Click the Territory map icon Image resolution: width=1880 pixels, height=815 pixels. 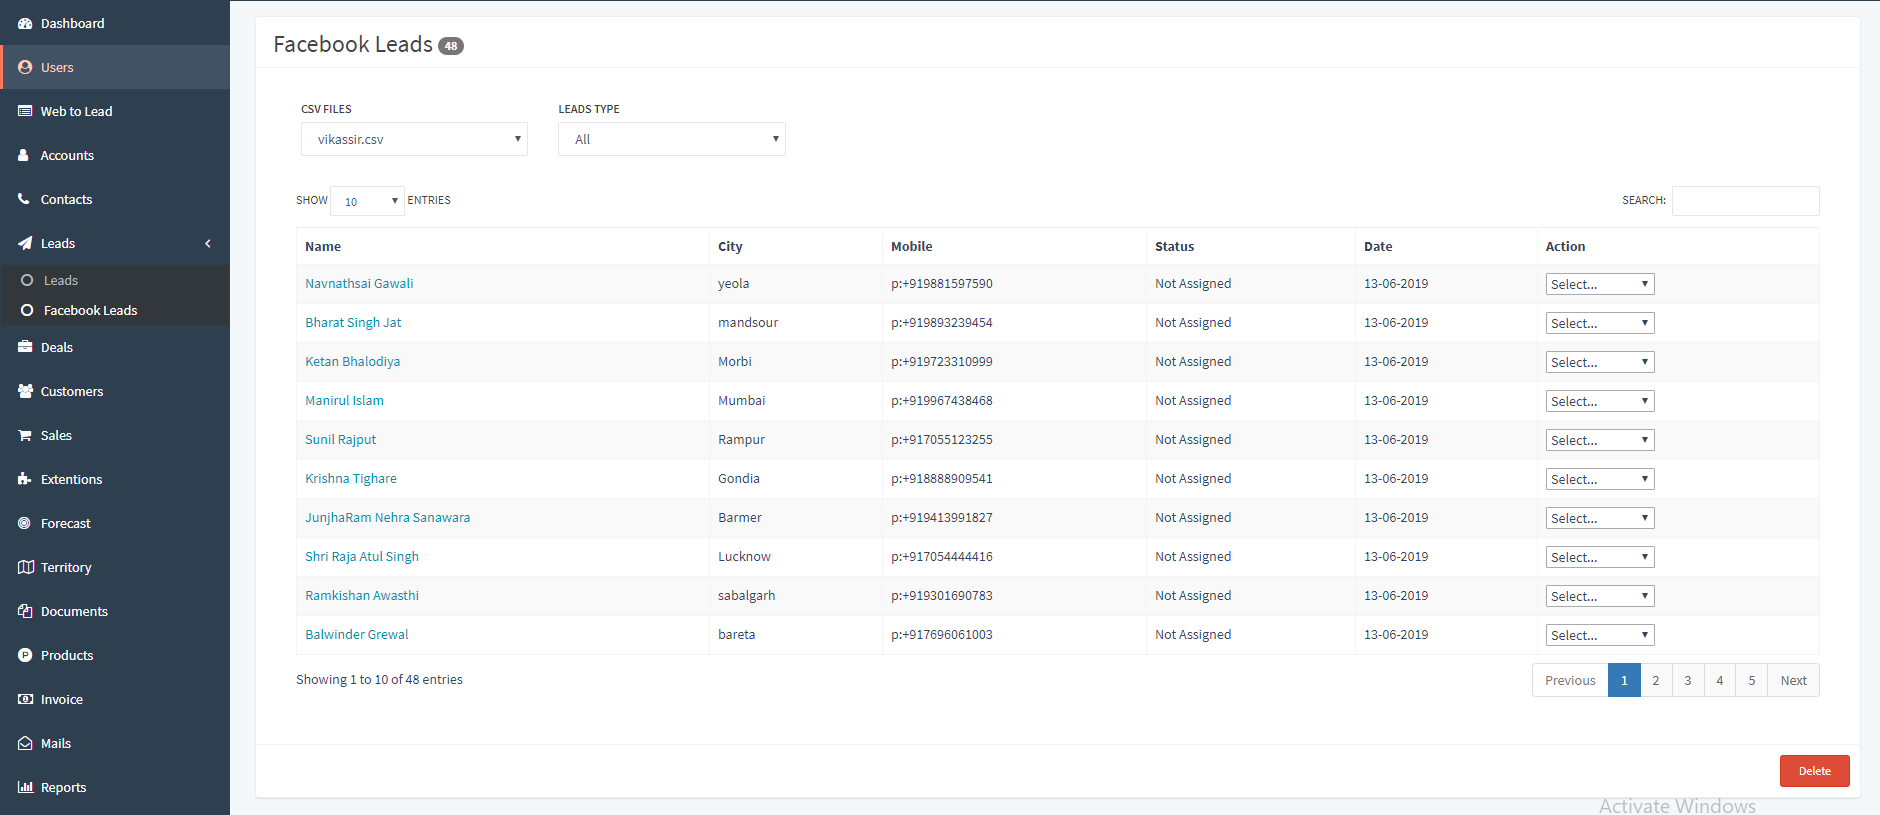click(26, 567)
